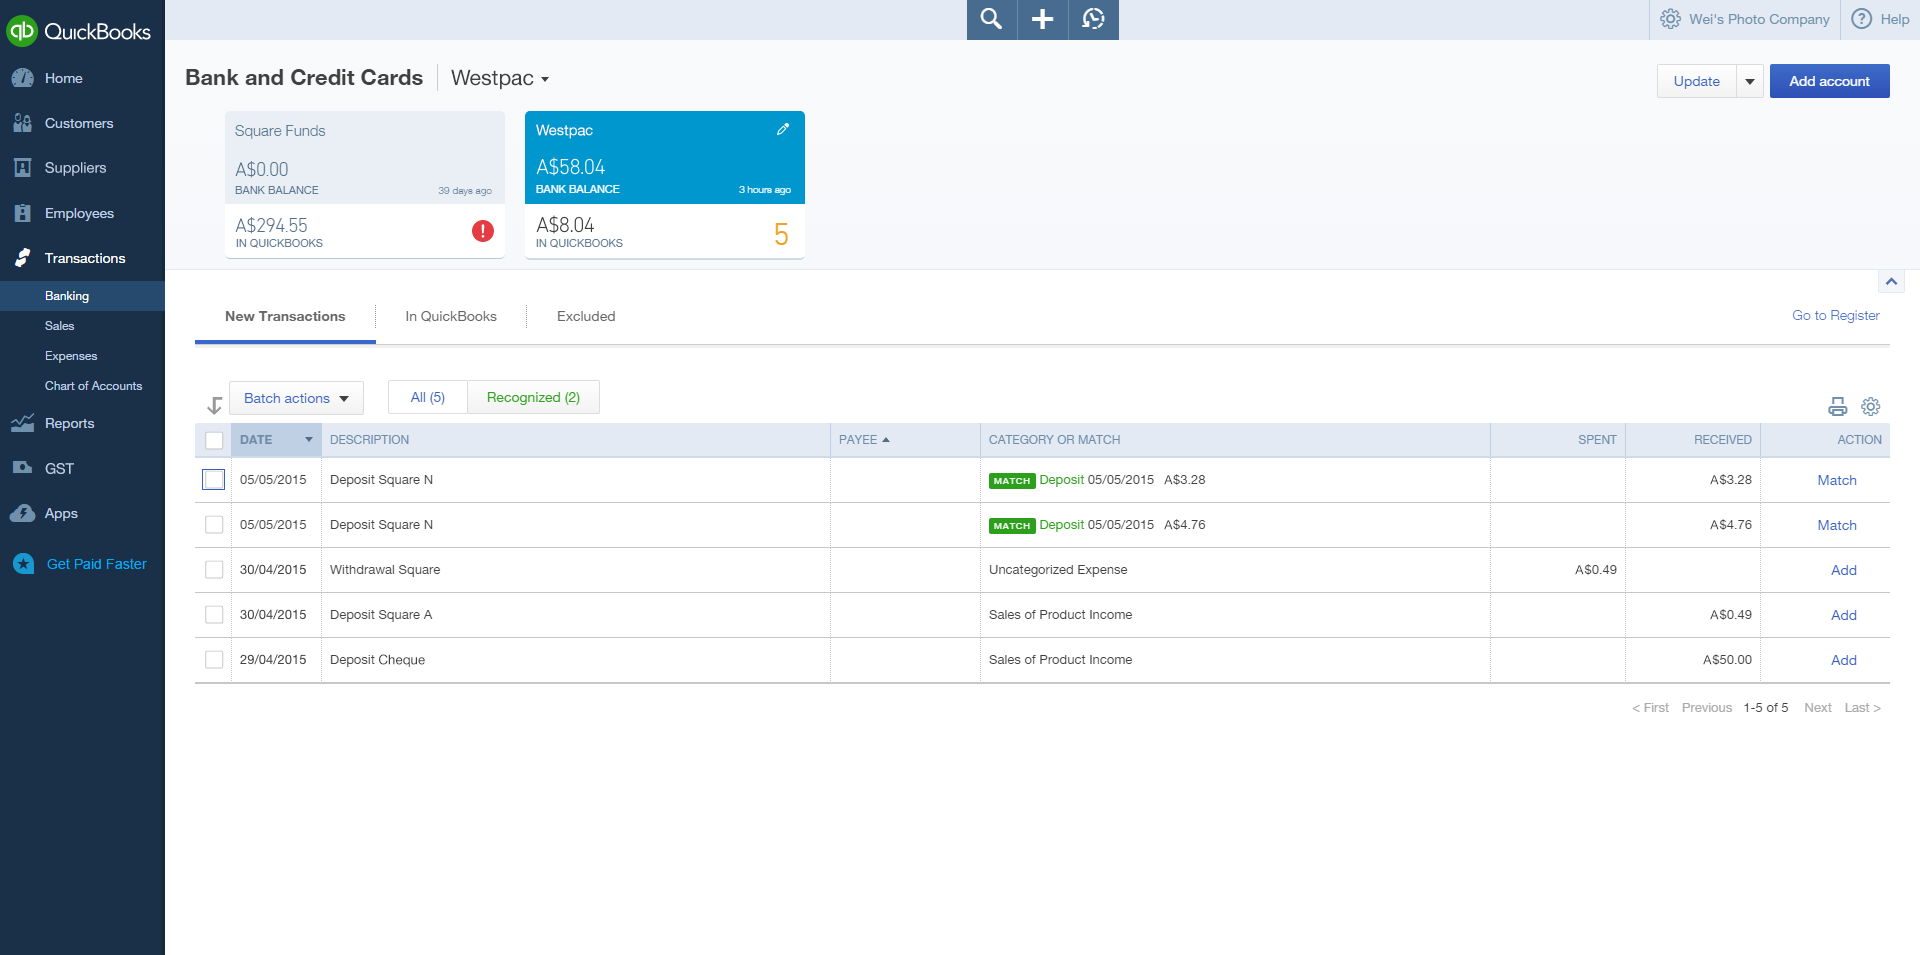Open the Update button dropdown arrow
Screen dimensions: 1920x955
[1750, 81]
